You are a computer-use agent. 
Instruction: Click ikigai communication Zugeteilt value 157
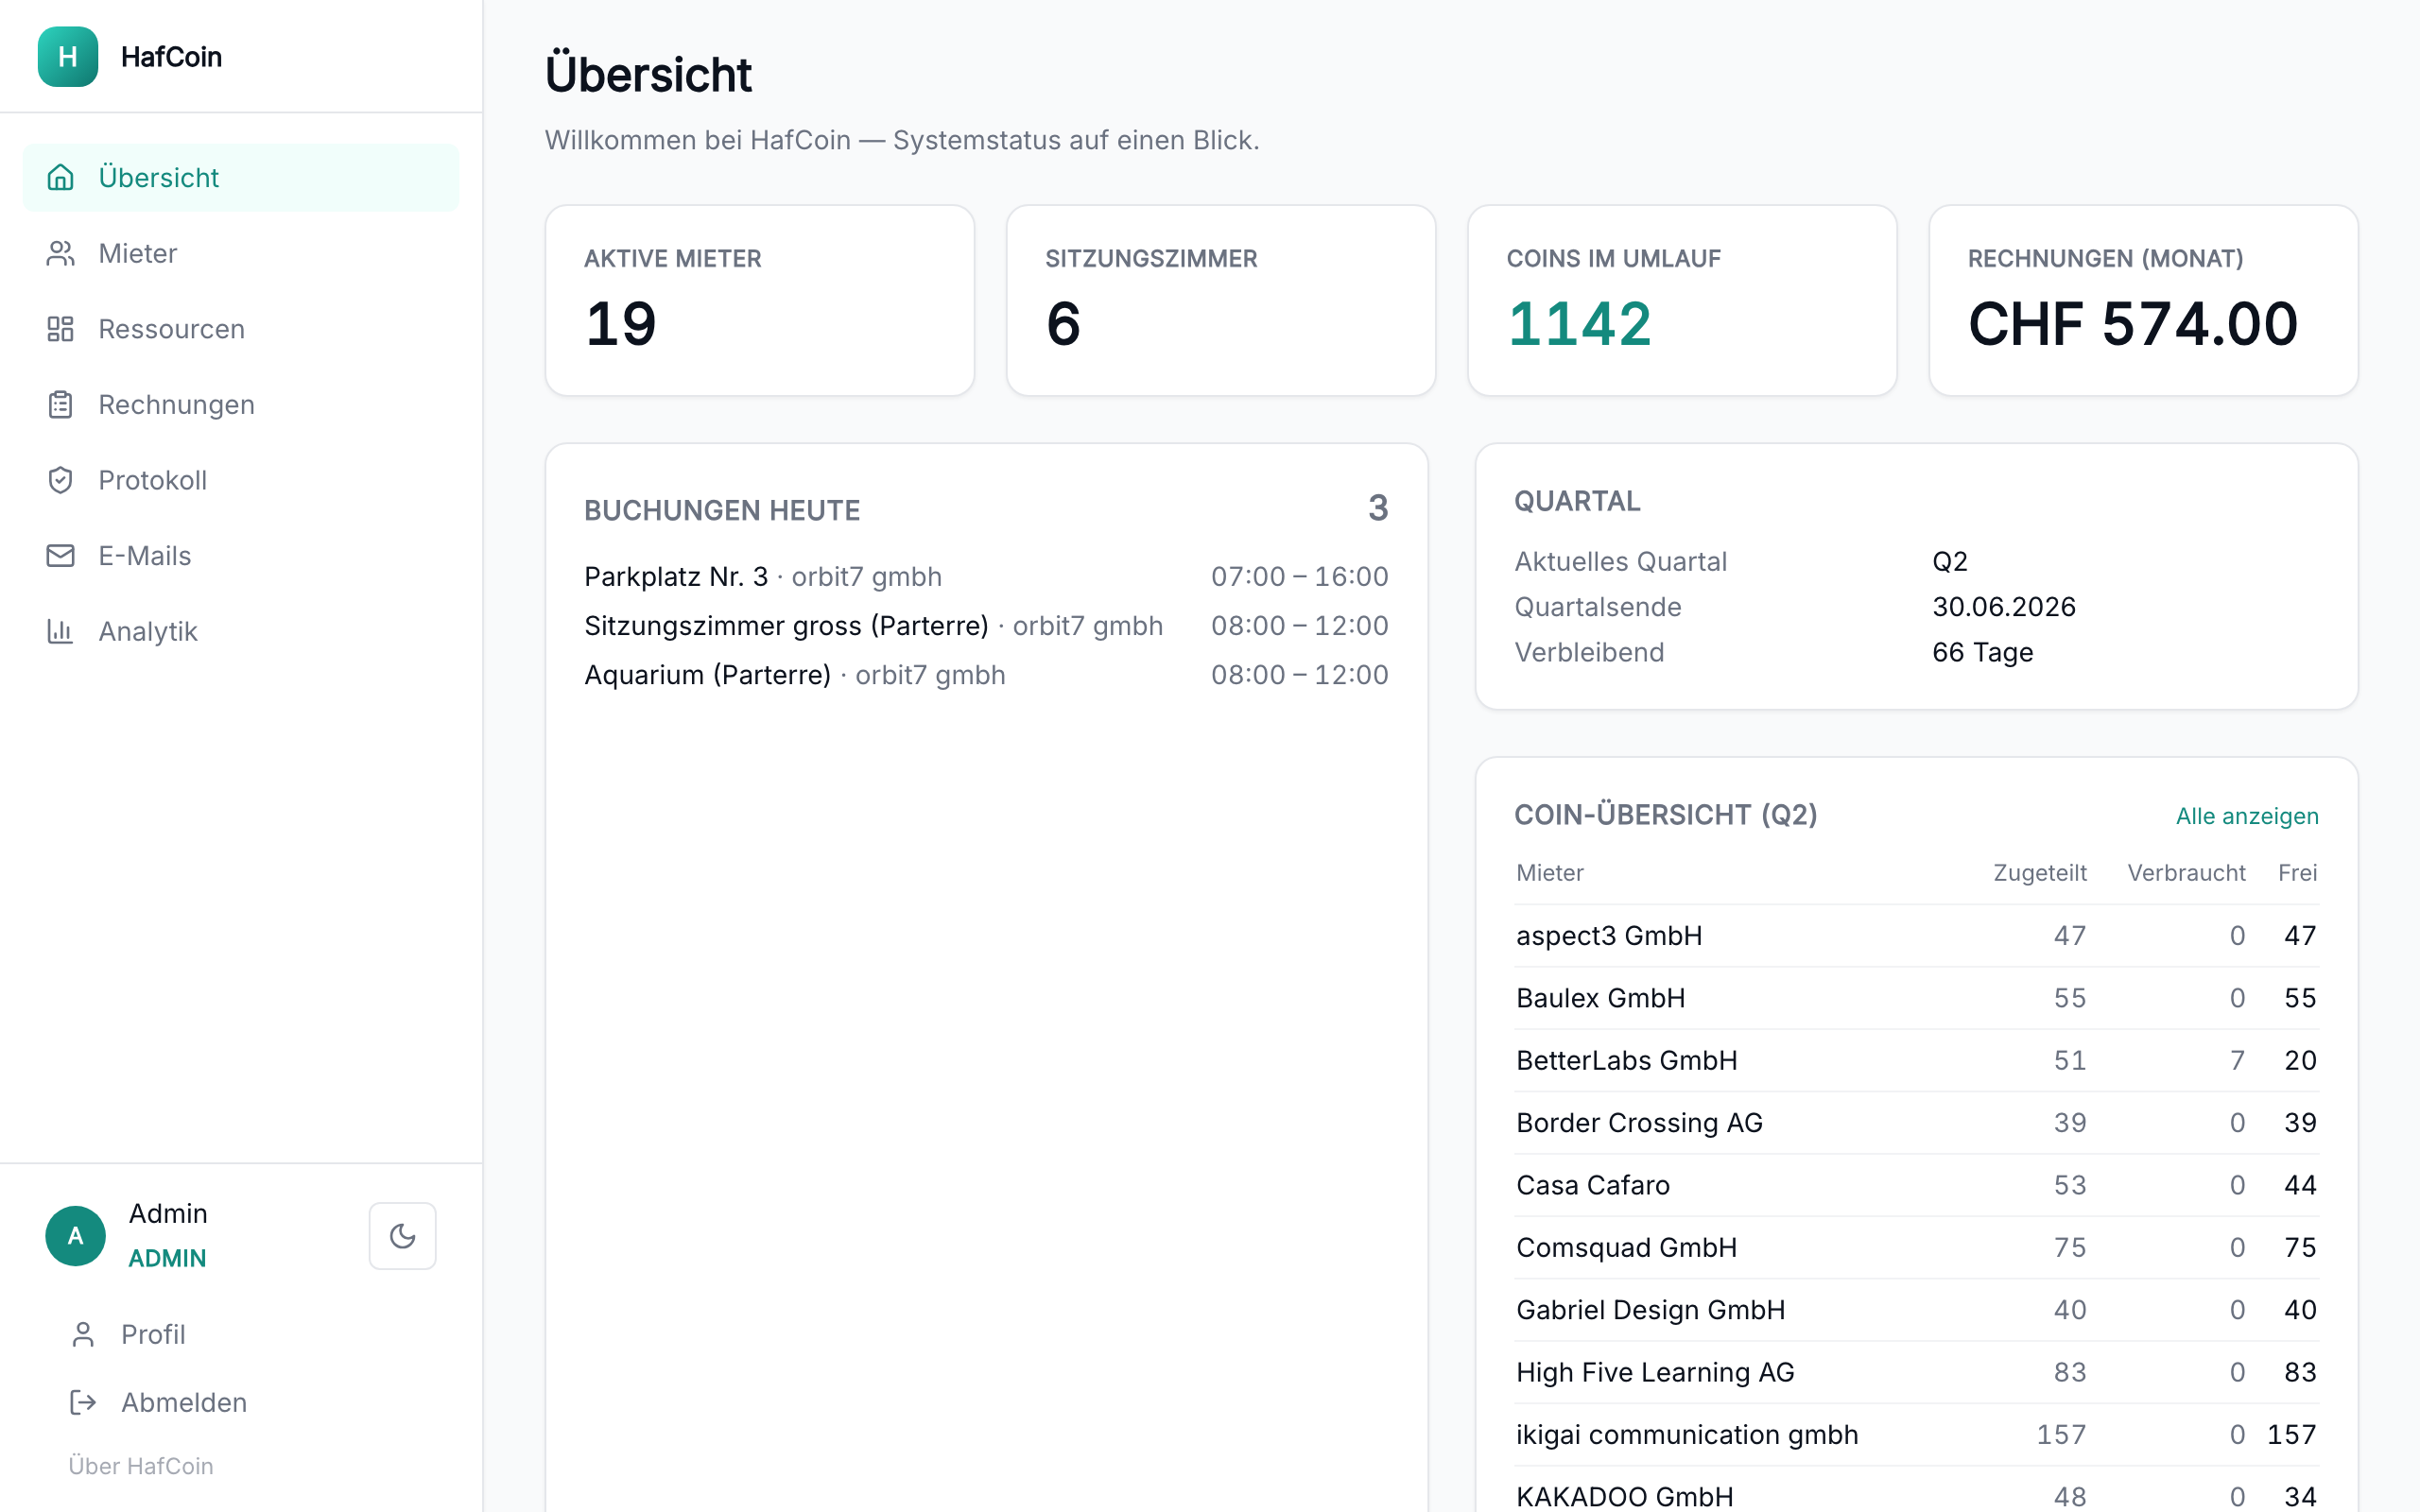[2062, 1435]
